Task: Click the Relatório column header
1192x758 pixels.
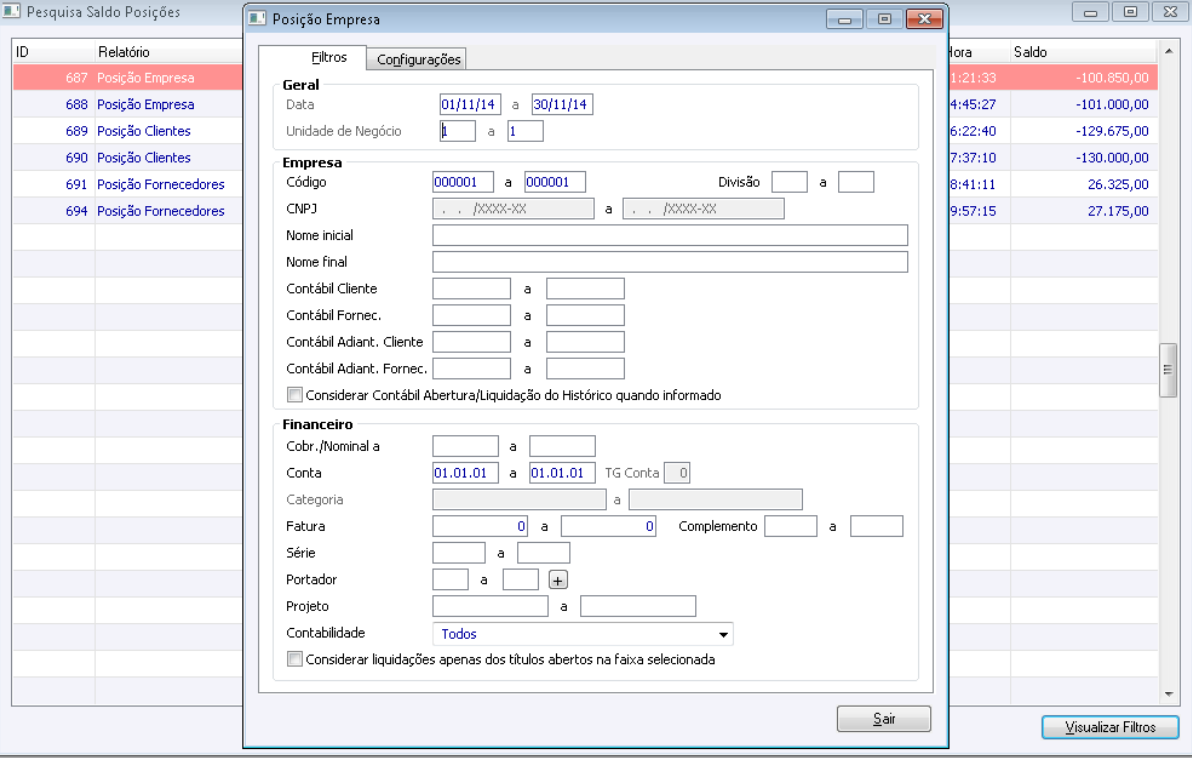Action: tap(169, 52)
